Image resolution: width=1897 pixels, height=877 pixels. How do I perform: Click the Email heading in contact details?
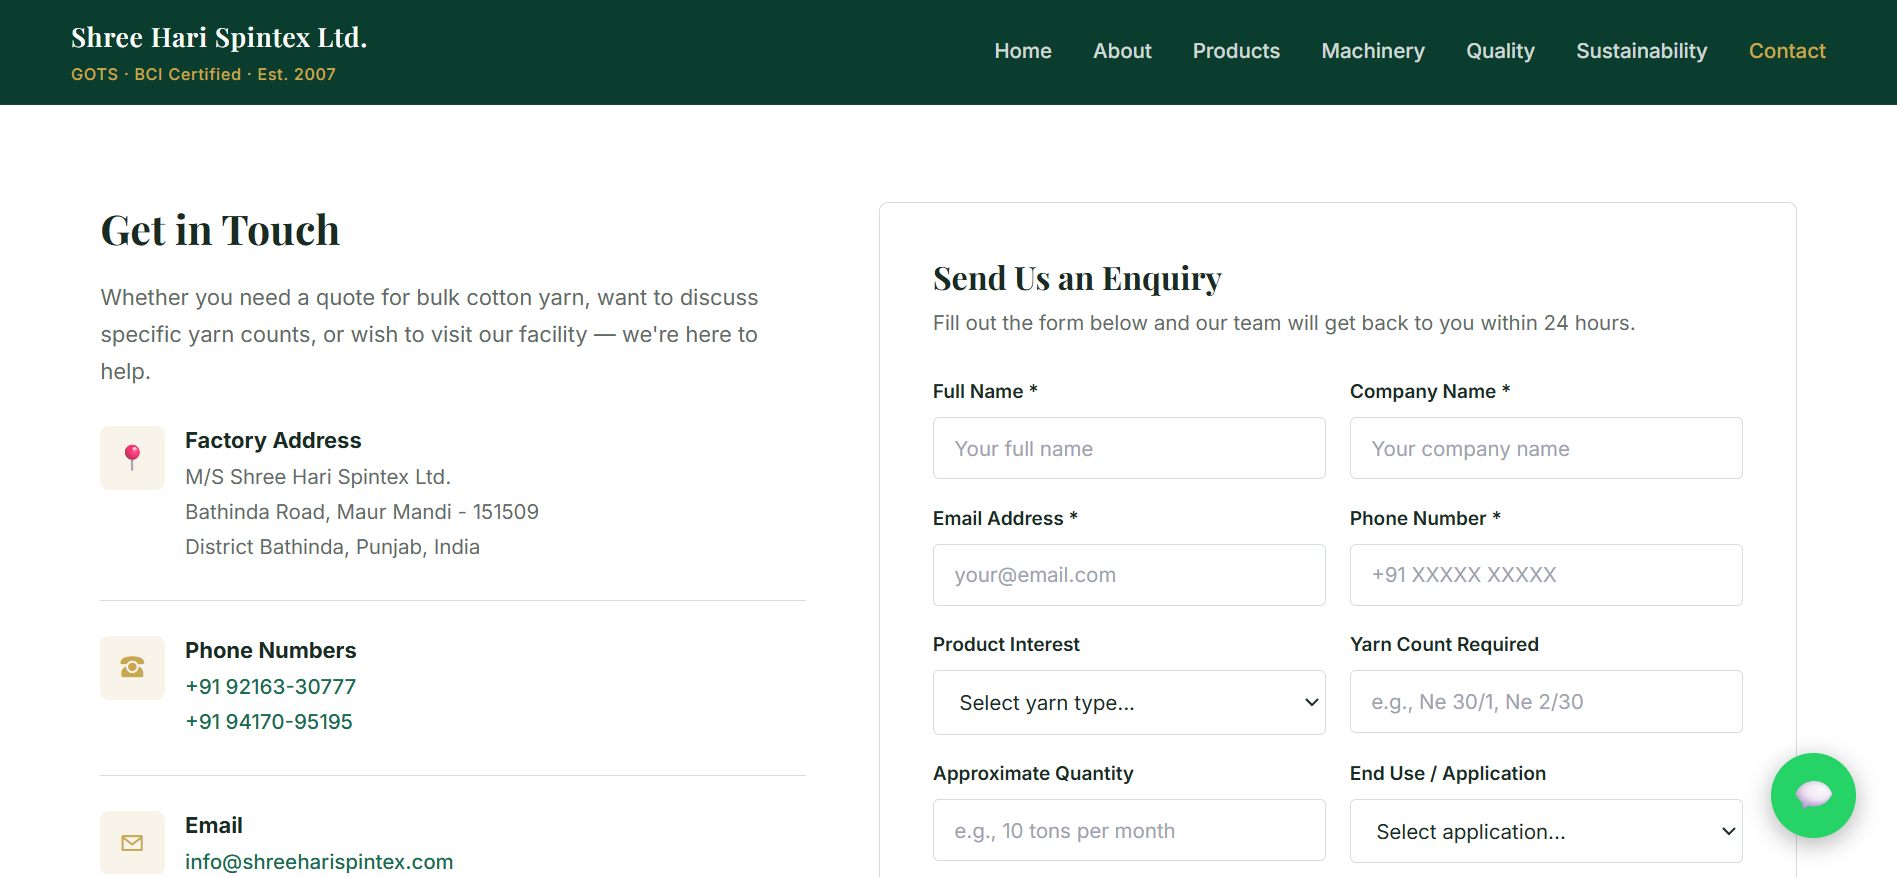click(214, 826)
